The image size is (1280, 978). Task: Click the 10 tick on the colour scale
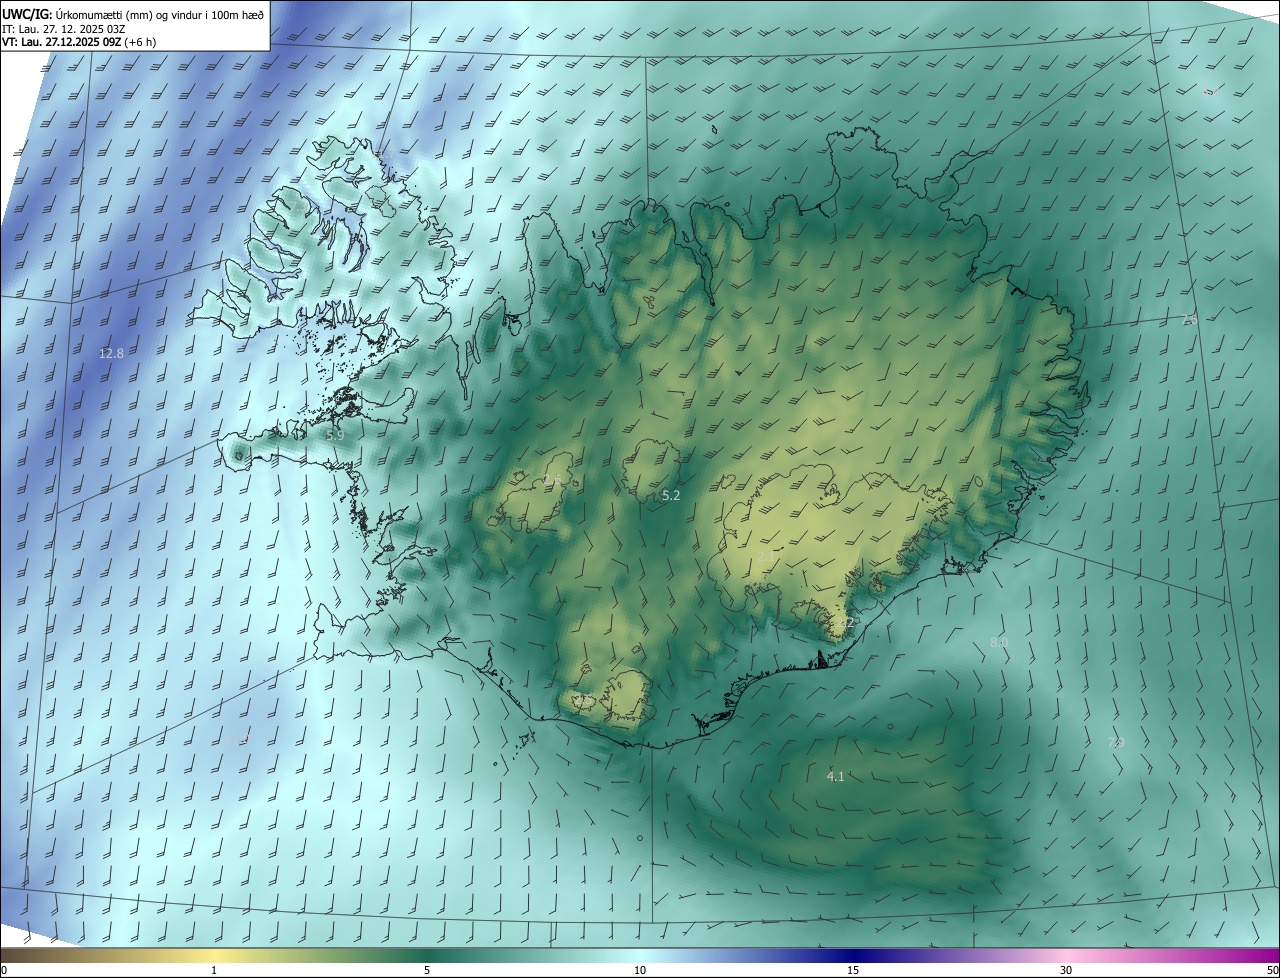coord(640,970)
